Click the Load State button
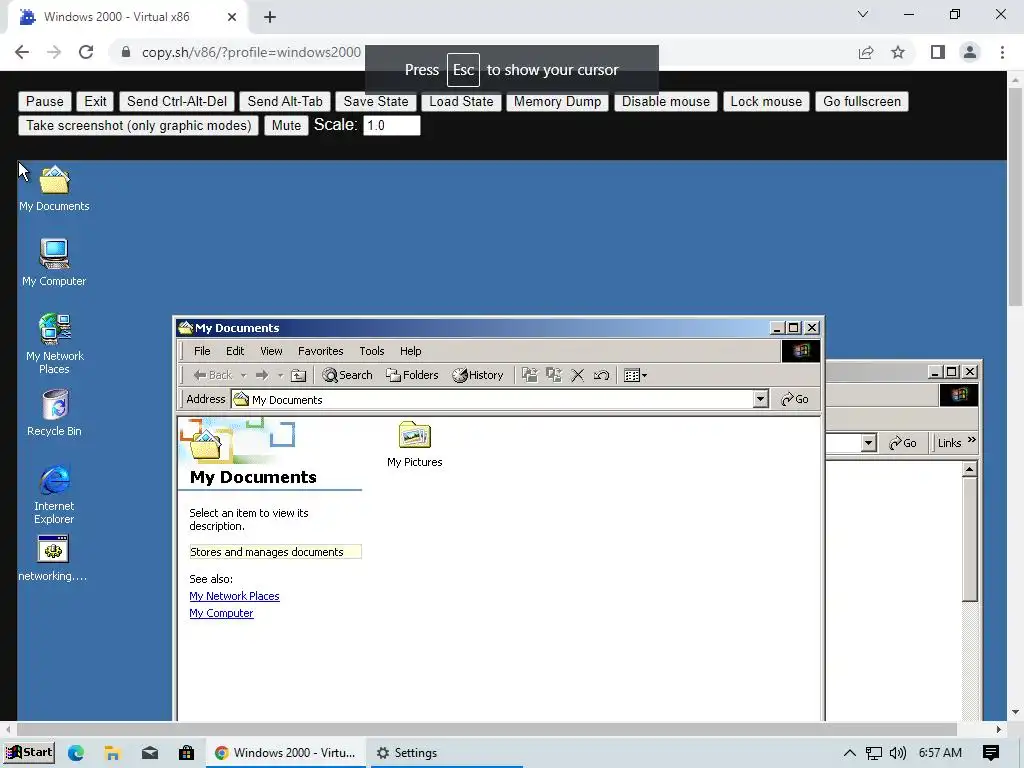This screenshot has width=1024, height=768. (461, 101)
